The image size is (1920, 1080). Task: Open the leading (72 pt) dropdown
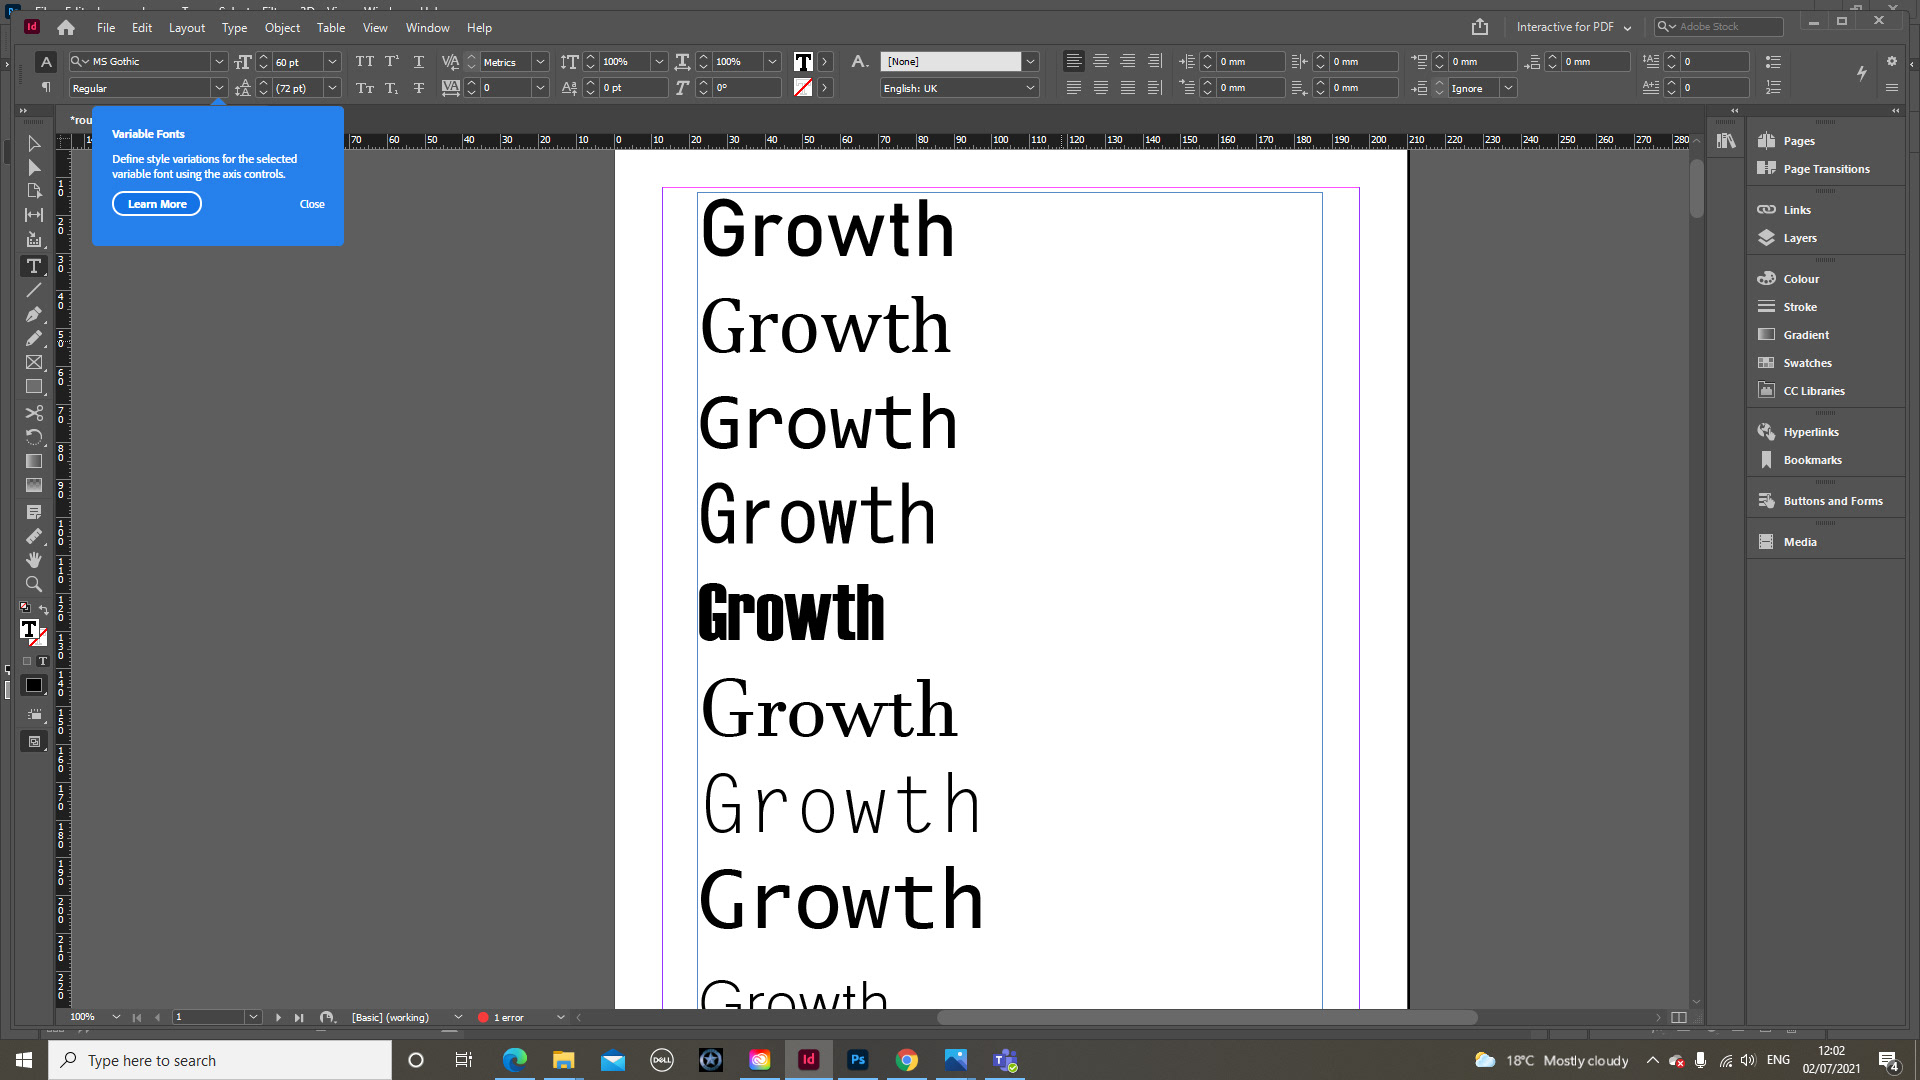click(x=333, y=89)
